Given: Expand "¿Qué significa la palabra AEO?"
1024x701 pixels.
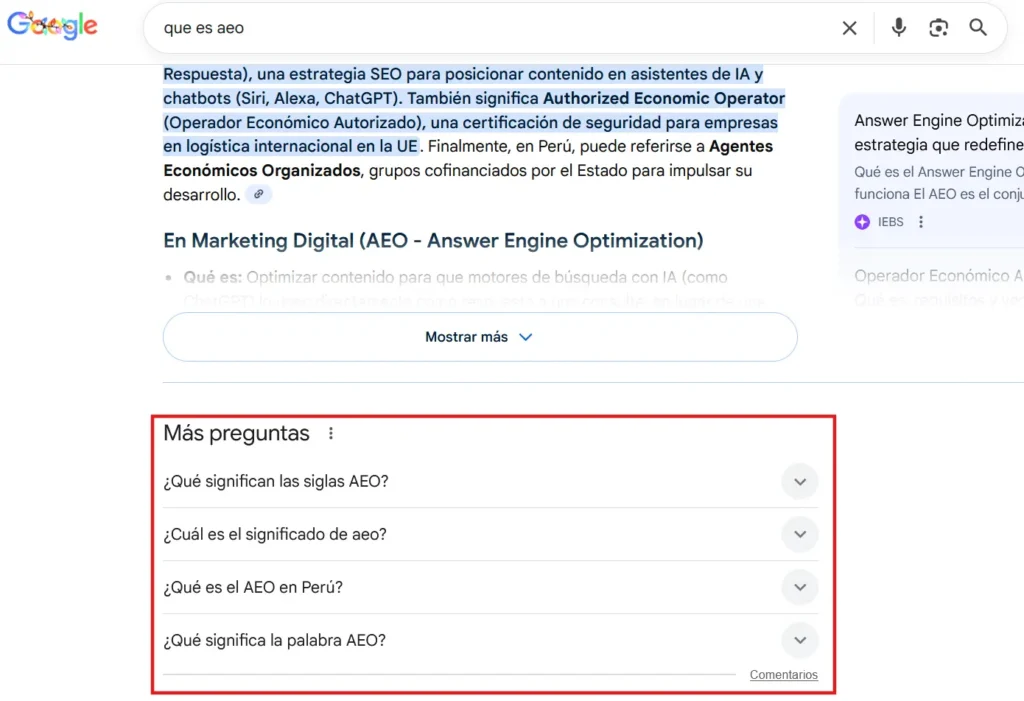Looking at the screenshot, I should click(x=490, y=640).
